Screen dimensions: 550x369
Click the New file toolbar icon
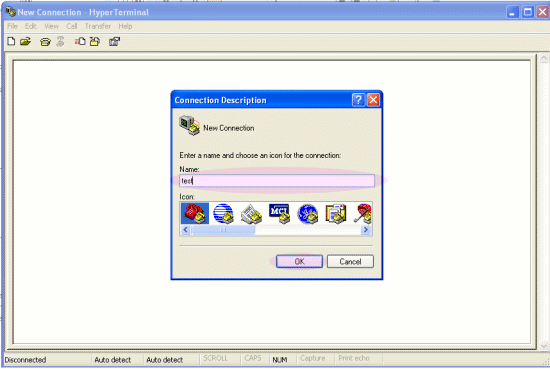point(11,41)
